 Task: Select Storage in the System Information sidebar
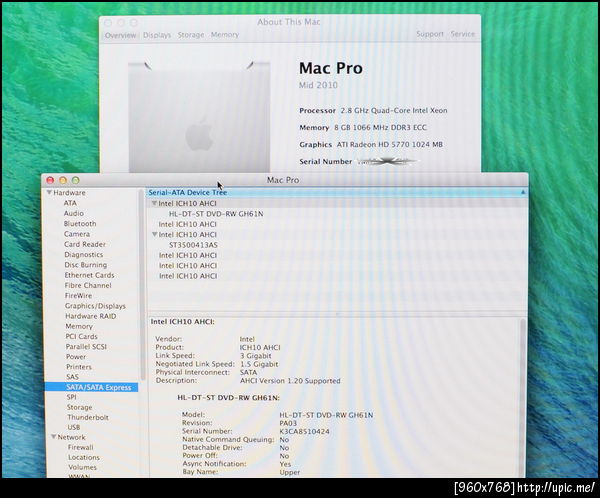click(x=79, y=407)
